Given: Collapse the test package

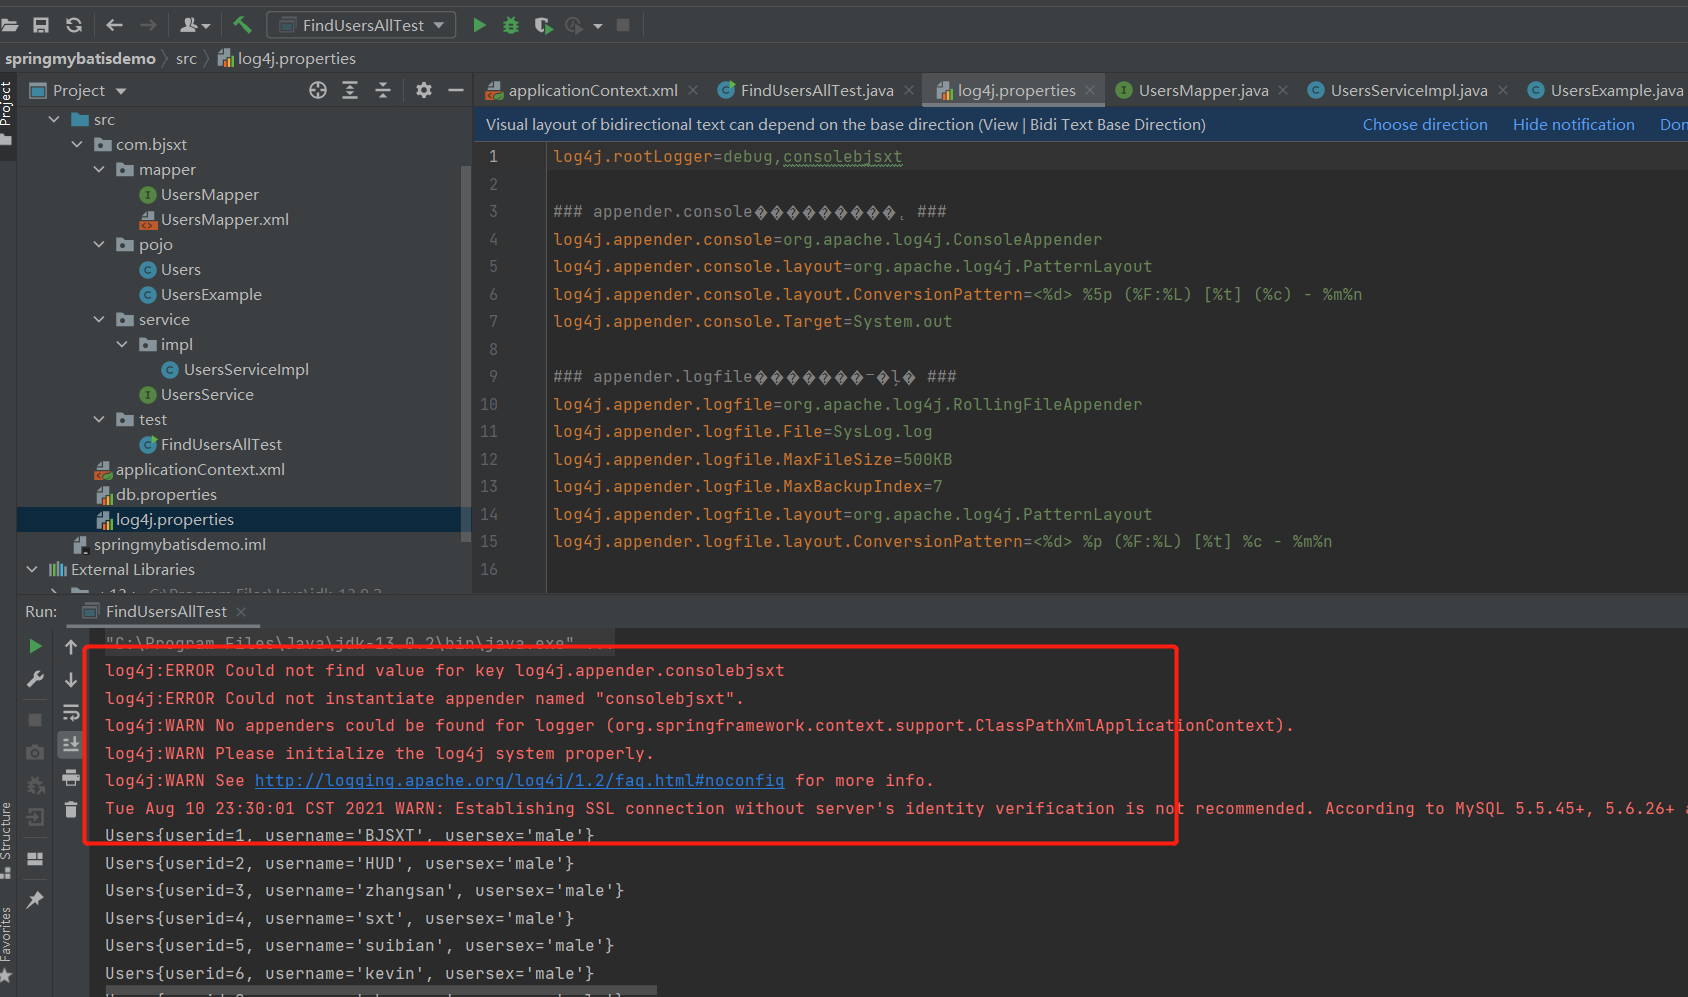Looking at the screenshot, I should (x=99, y=419).
